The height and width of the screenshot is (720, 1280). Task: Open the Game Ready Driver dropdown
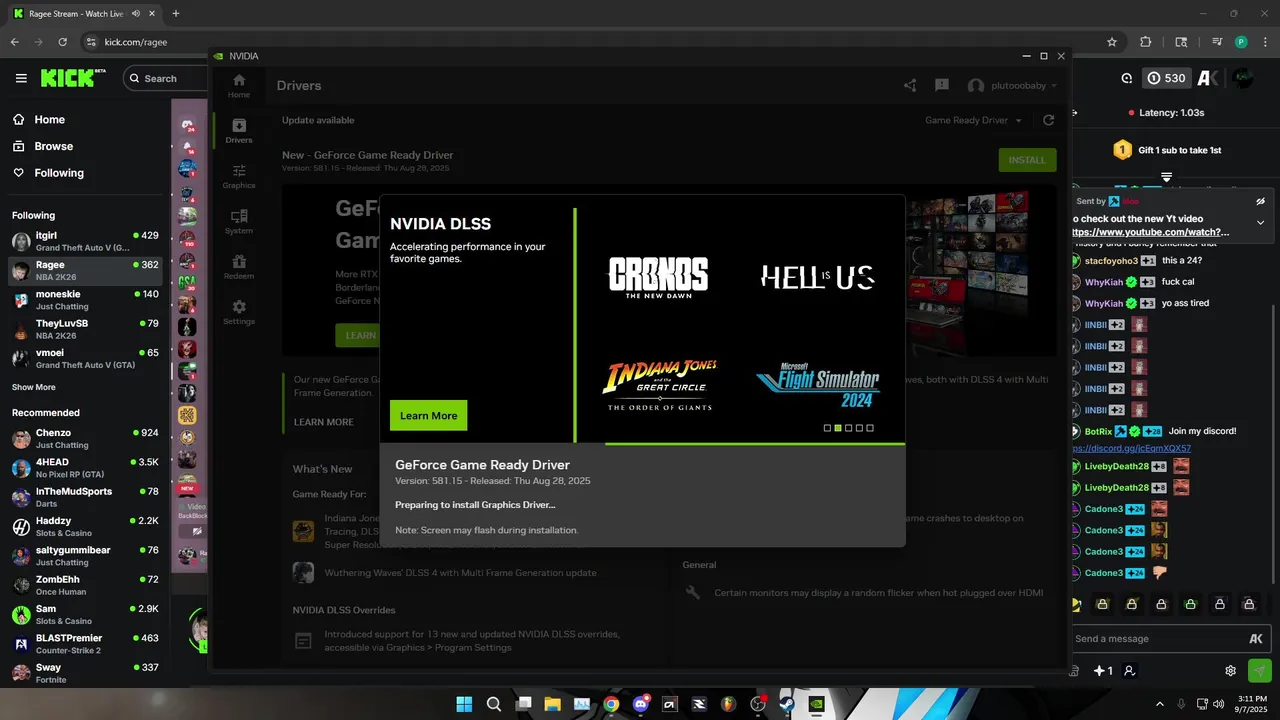[x=973, y=120]
